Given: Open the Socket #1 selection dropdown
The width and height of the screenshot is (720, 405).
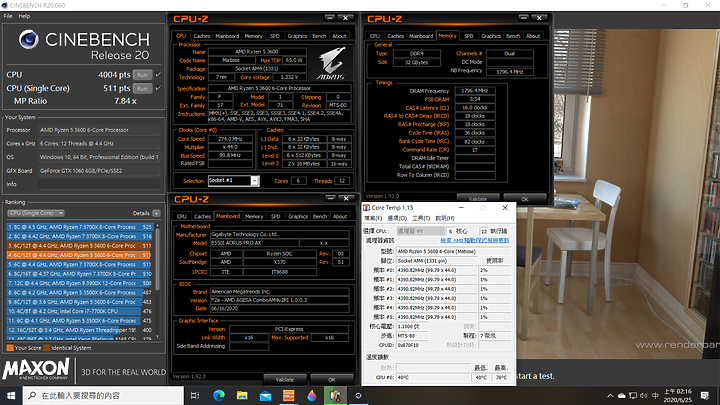Looking at the screenshot, I should tap(255, 180).
